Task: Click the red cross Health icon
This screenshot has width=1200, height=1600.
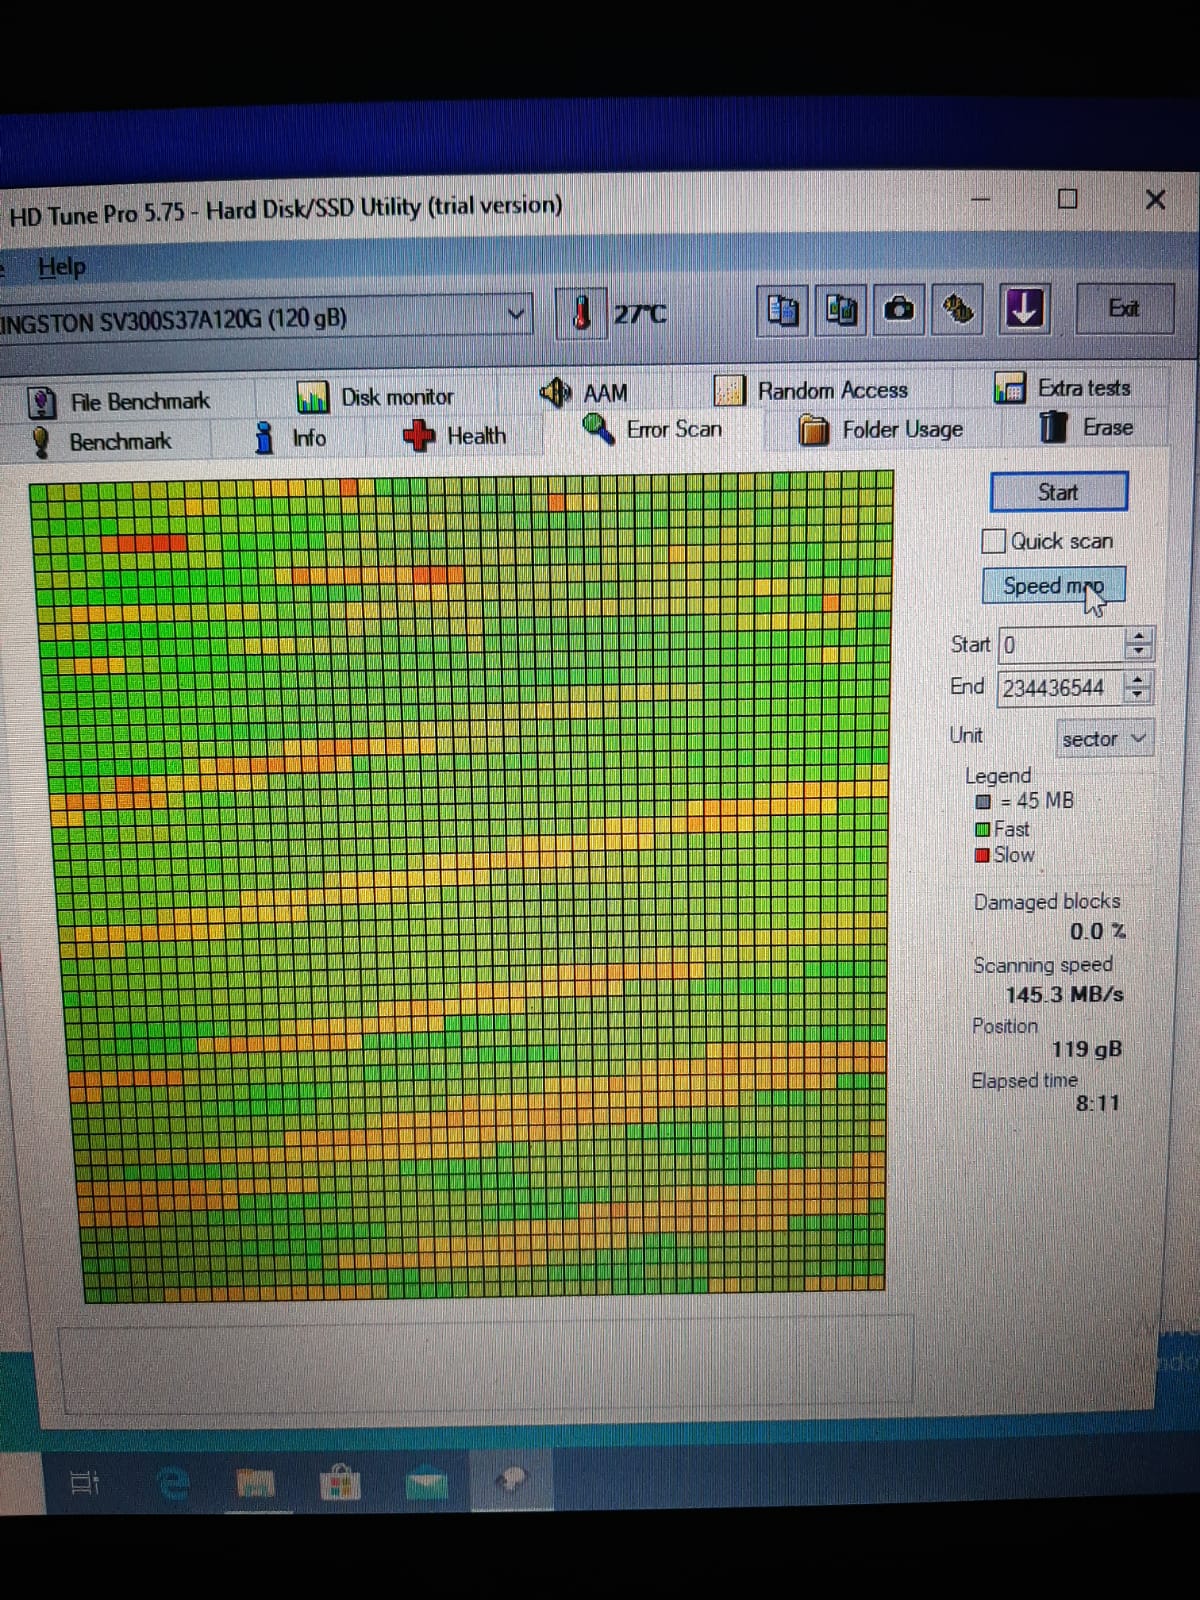Action: pyautogui.click(x=418, y=436)
